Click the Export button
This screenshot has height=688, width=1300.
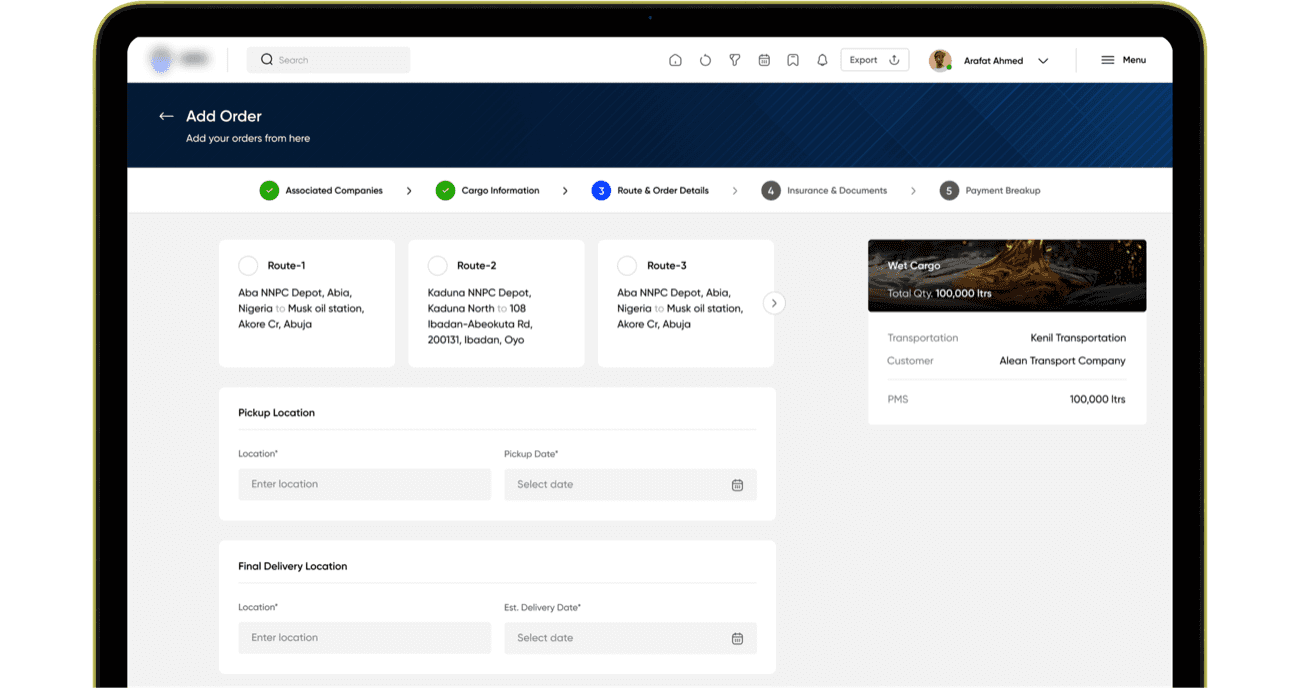(x=875, y=60)
